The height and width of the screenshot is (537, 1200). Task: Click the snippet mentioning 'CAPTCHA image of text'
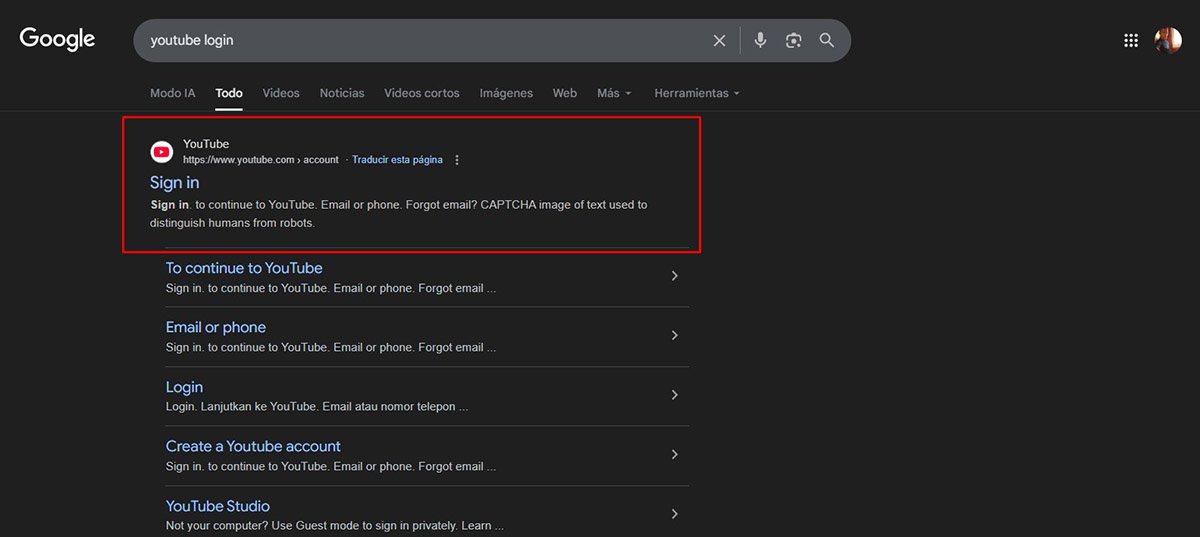[x=398, y=214]
